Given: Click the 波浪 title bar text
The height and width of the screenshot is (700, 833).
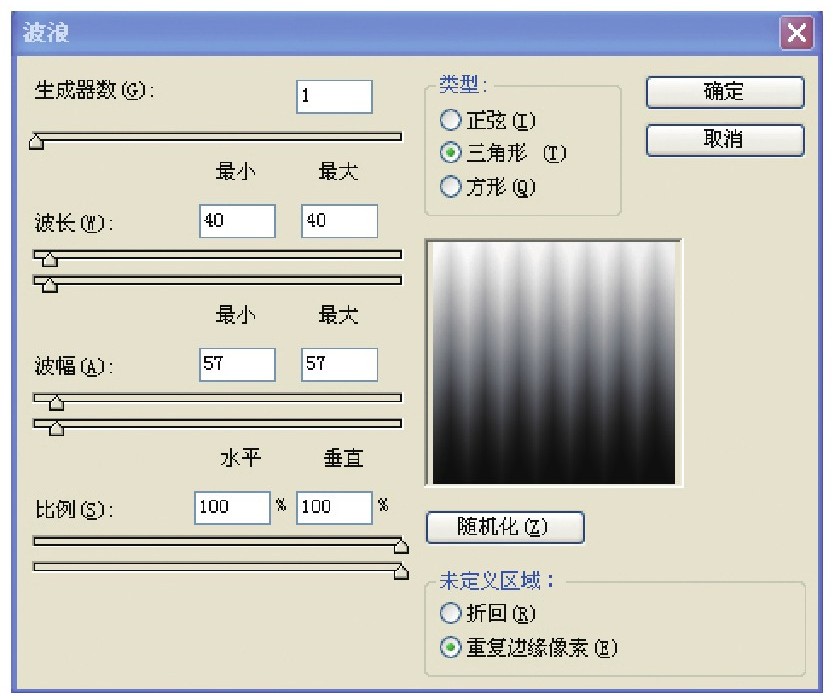Looking at the screenshot, I should [x=46, y=33].
